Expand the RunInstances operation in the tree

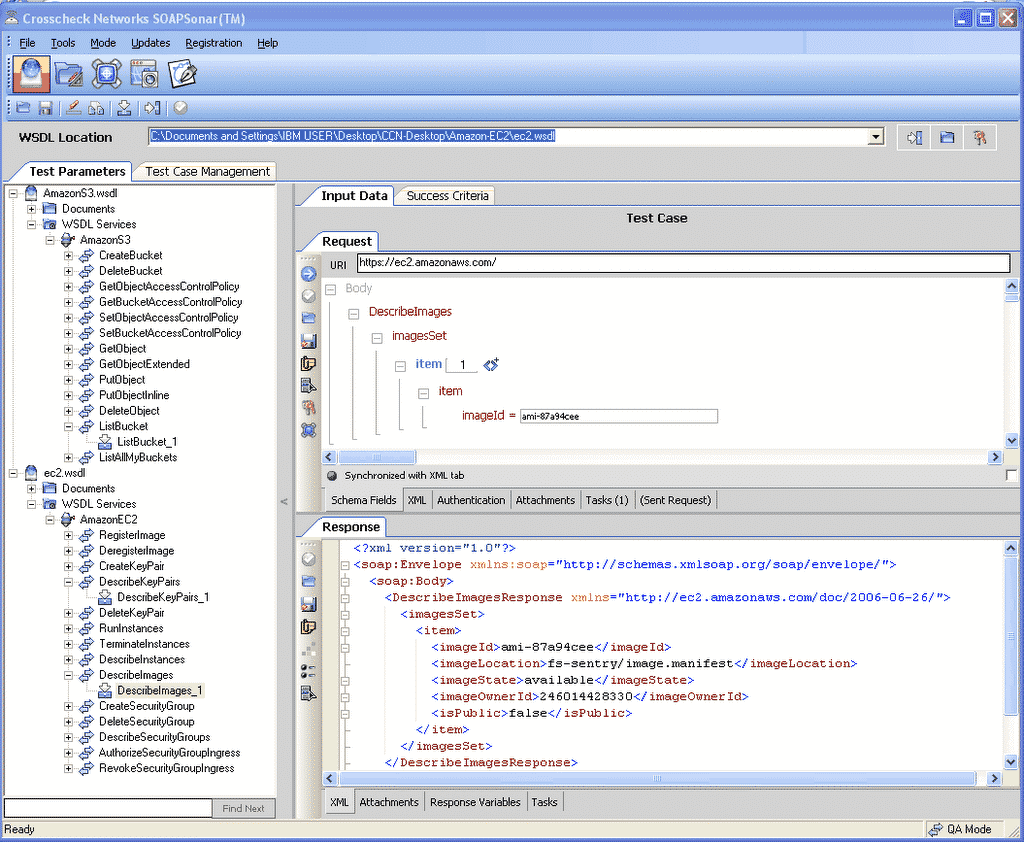tap(69, 629)
